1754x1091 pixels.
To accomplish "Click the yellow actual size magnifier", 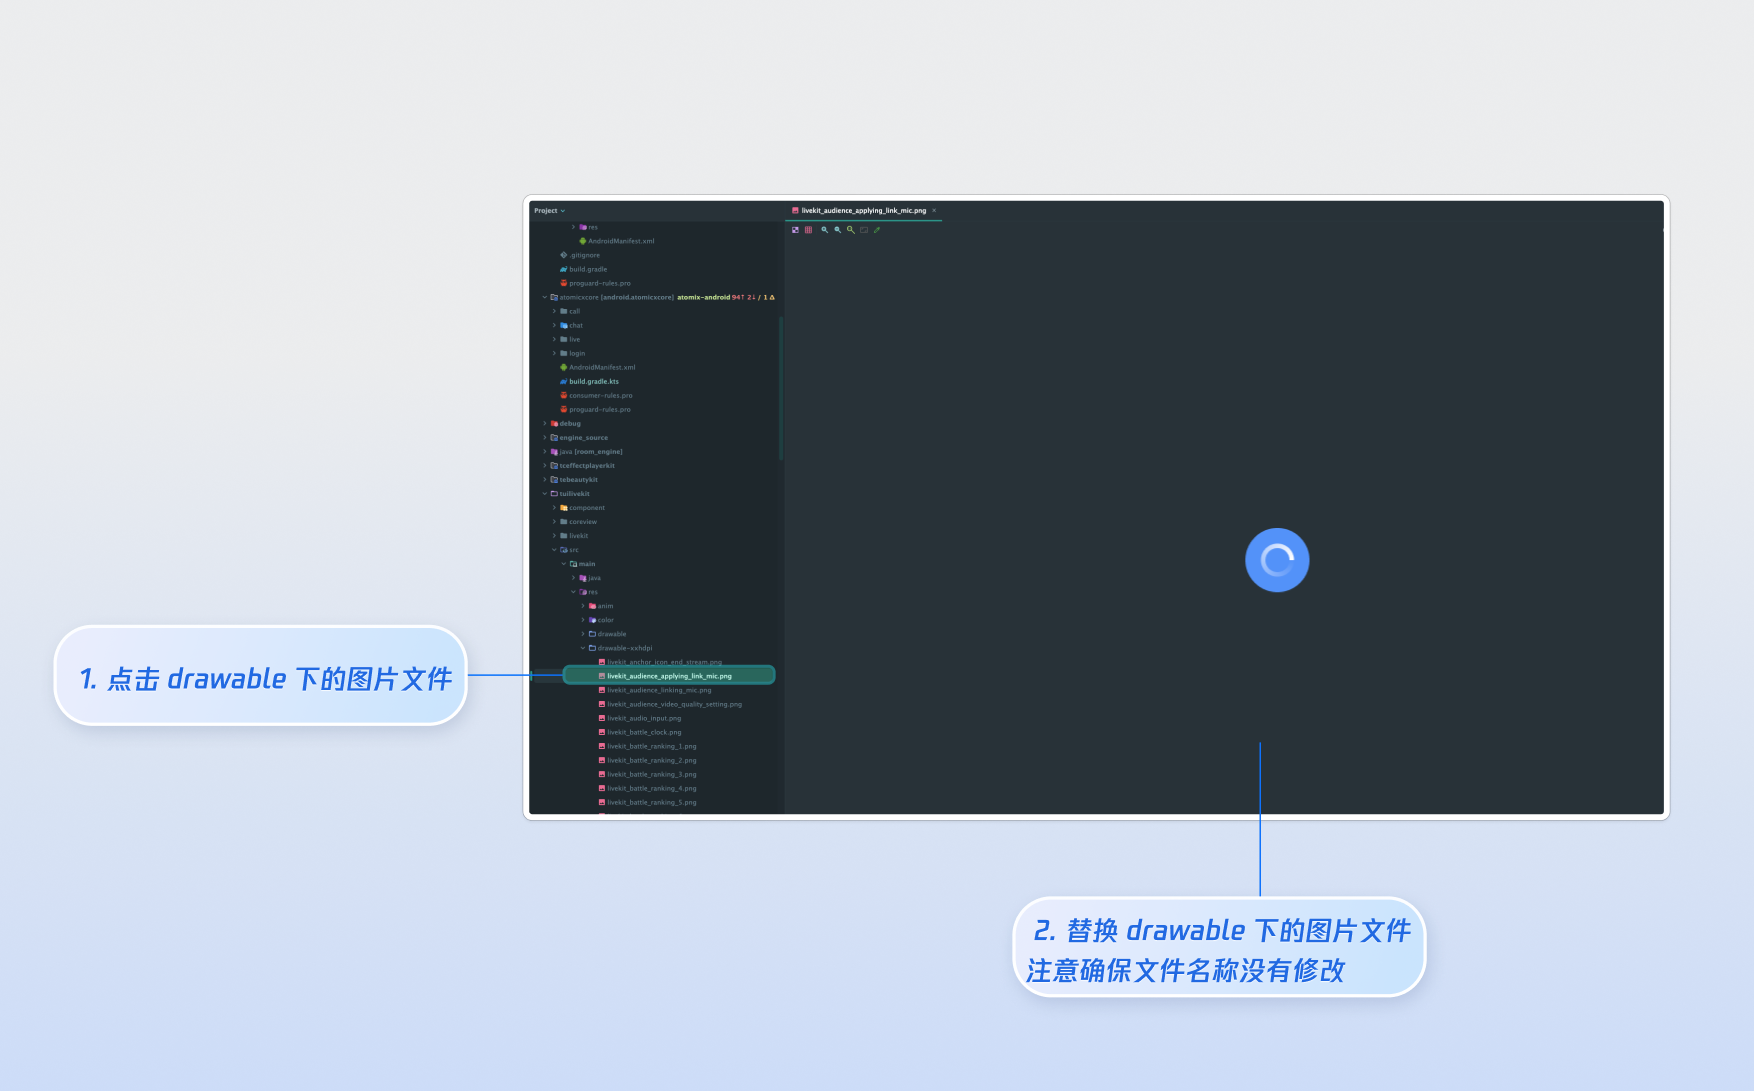I will point(851,230).
